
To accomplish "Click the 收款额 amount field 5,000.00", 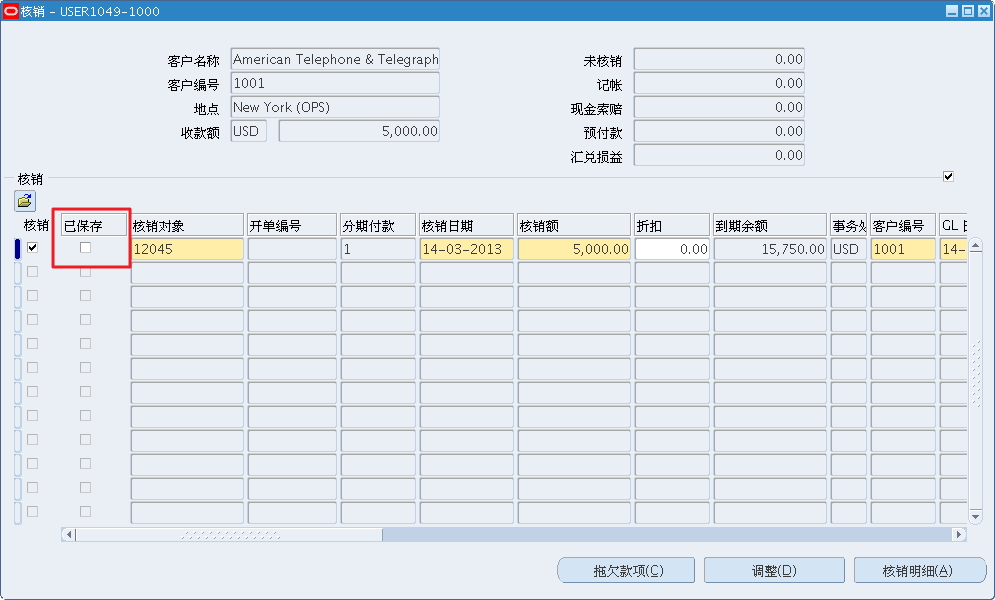I will tap(359, 131).
